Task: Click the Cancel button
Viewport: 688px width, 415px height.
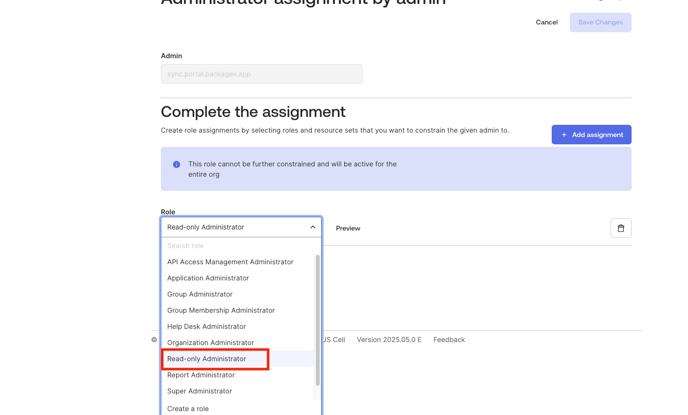Action: [546, 22]
